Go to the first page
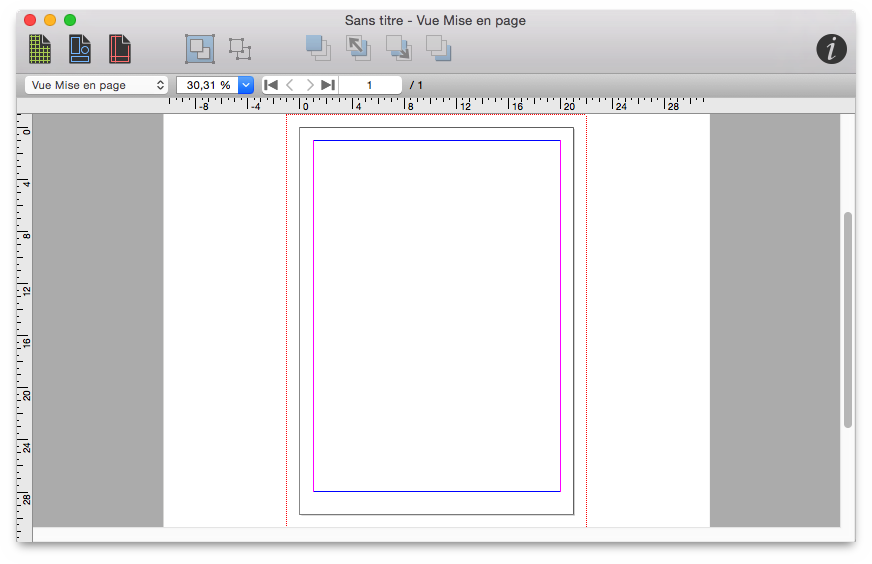Viewport: 872px width, 564px height. (x=270, y=85)
